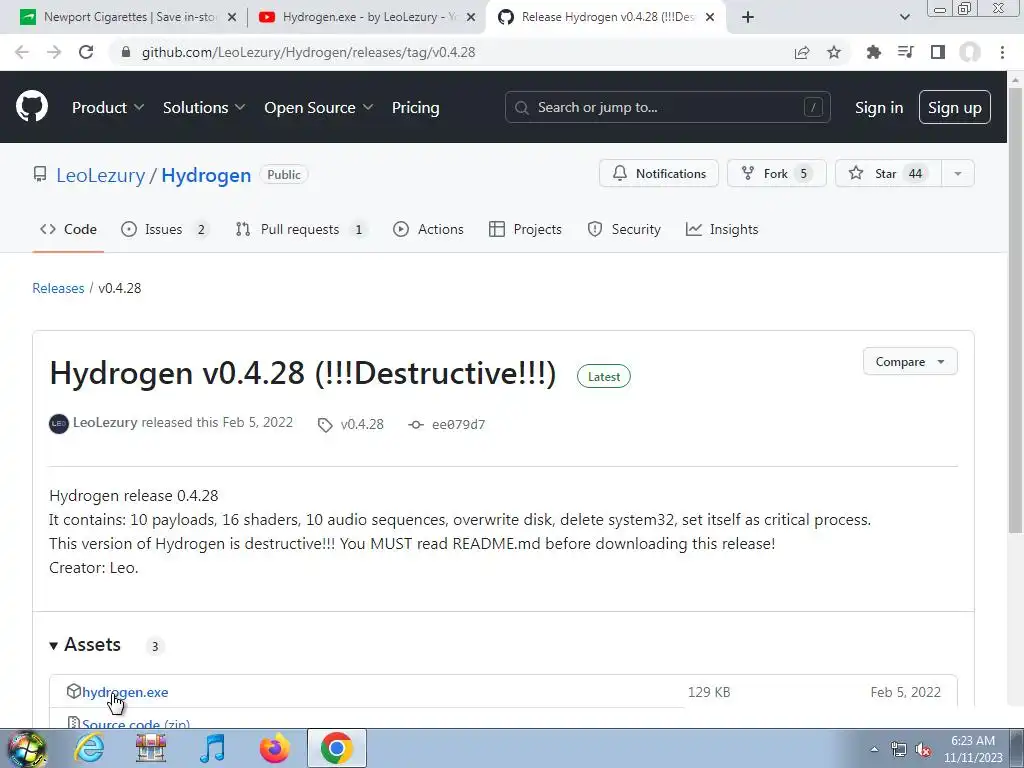Click the GitHub logo icon
1024x768 pixels.
31,107
